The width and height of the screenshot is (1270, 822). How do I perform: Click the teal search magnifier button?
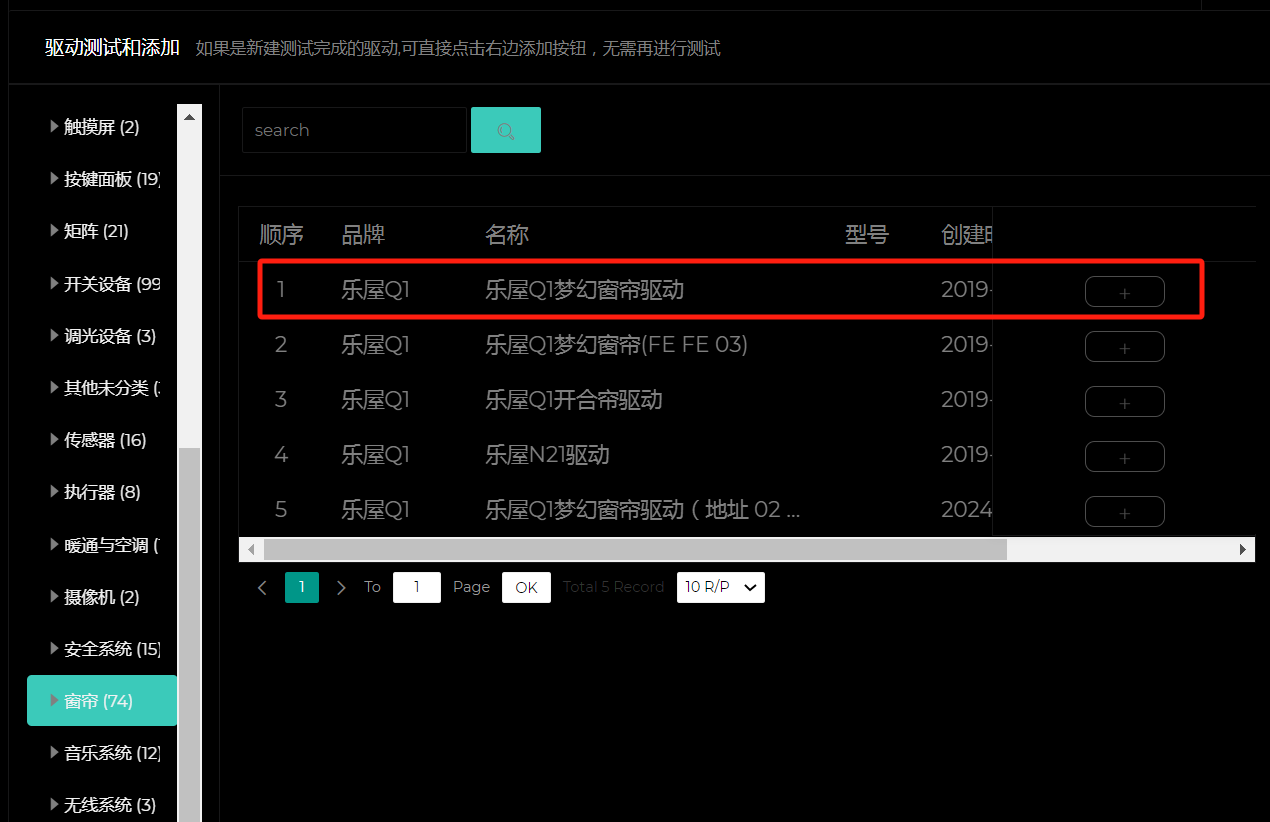click(506, 130)
